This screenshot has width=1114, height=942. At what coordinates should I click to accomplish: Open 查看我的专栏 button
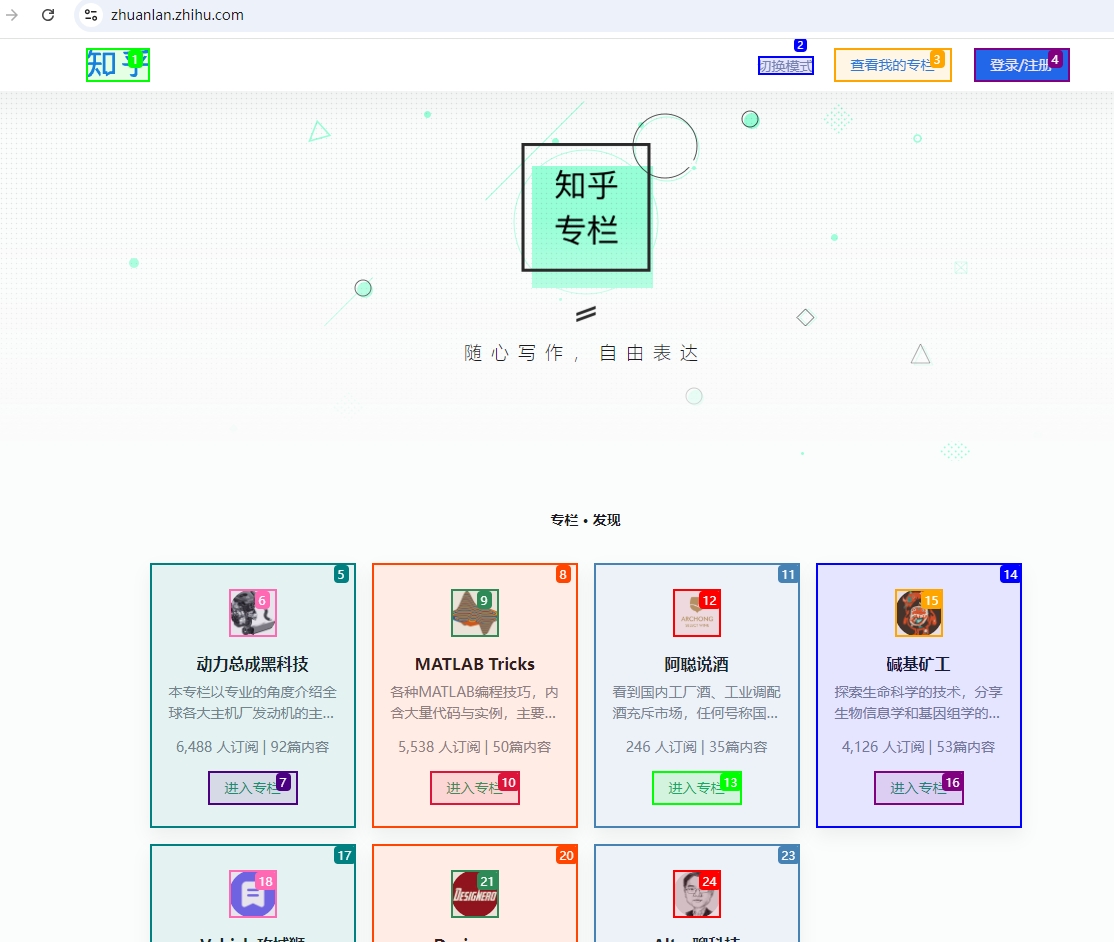pos(892,65)
